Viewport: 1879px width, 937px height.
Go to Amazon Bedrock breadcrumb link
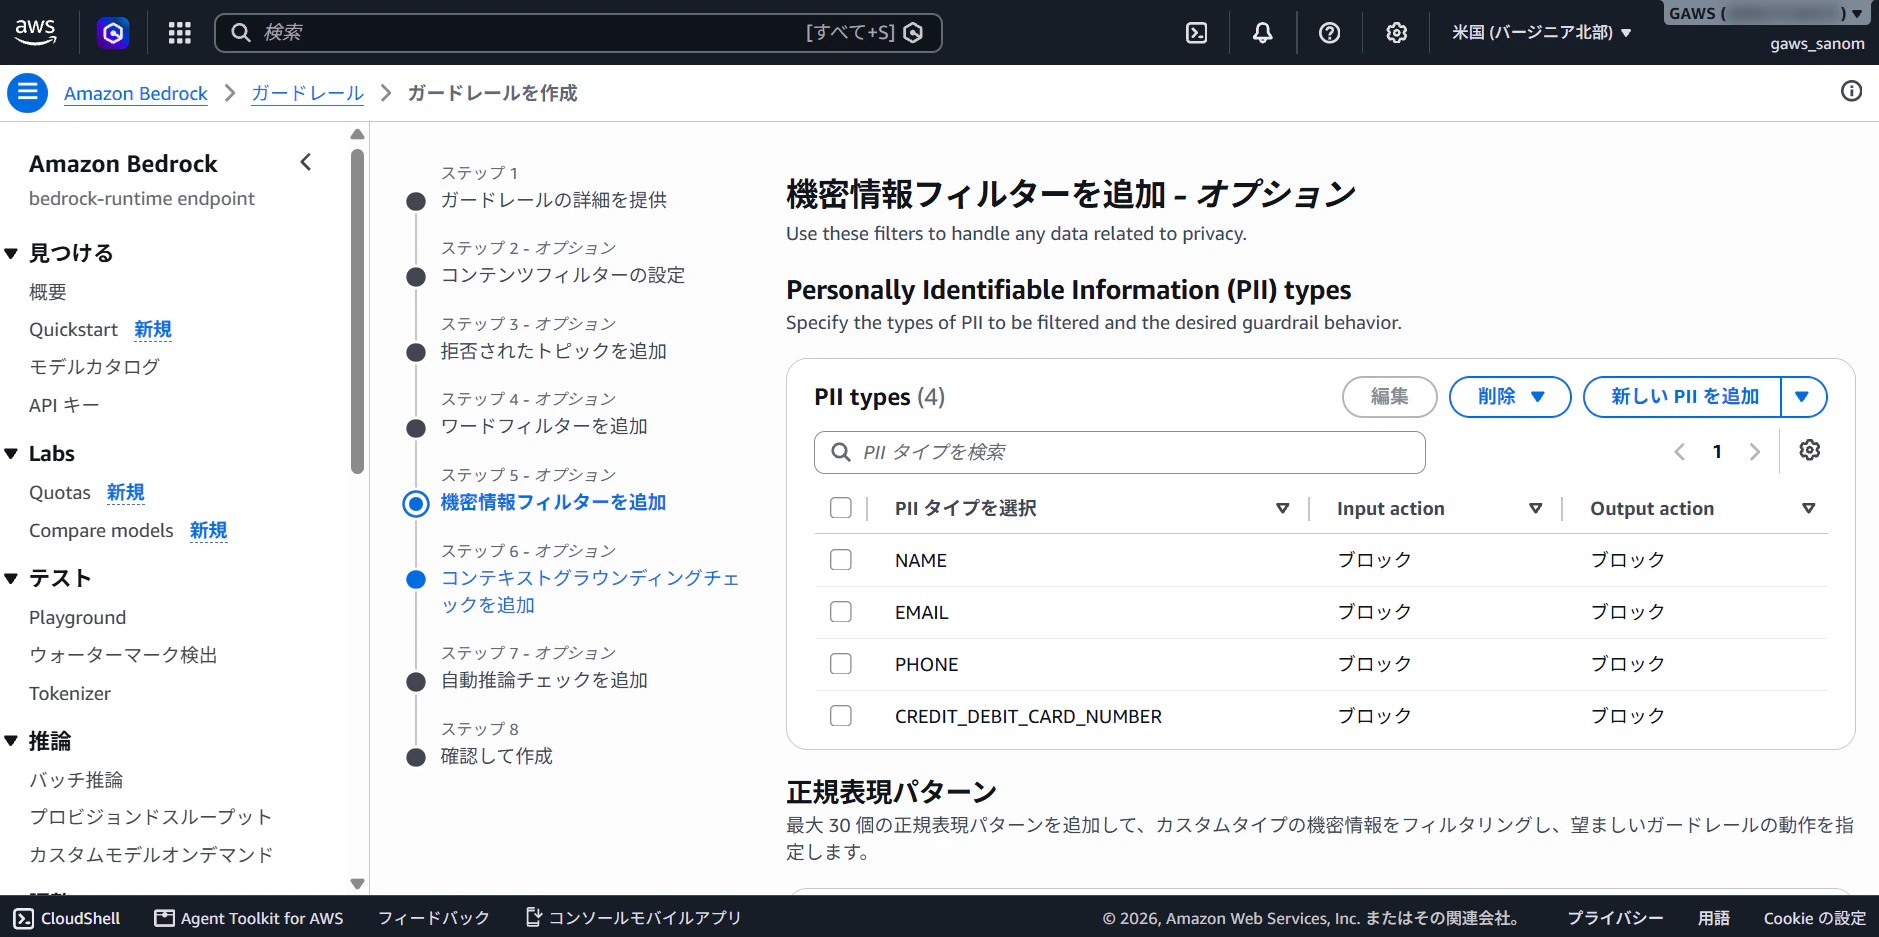tap(136, 93)
